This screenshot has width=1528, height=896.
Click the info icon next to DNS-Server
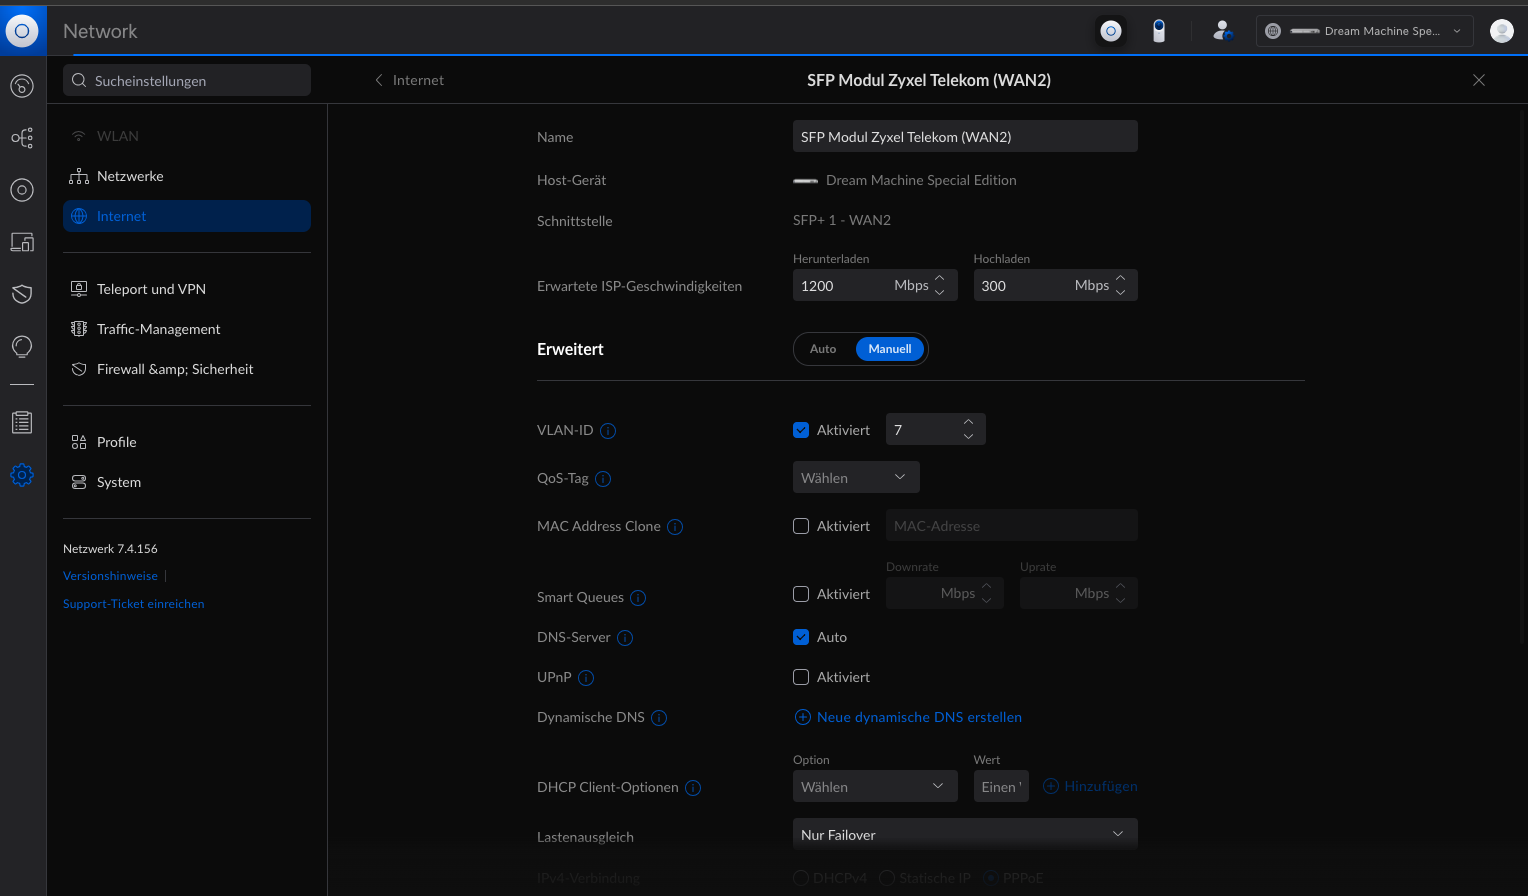(625, 638)
